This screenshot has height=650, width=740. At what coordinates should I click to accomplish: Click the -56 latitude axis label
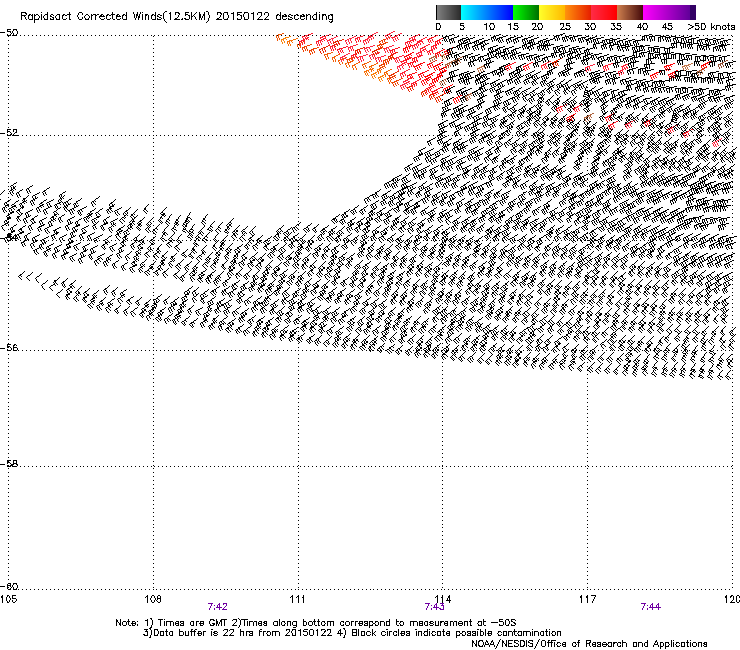[9, 348]
